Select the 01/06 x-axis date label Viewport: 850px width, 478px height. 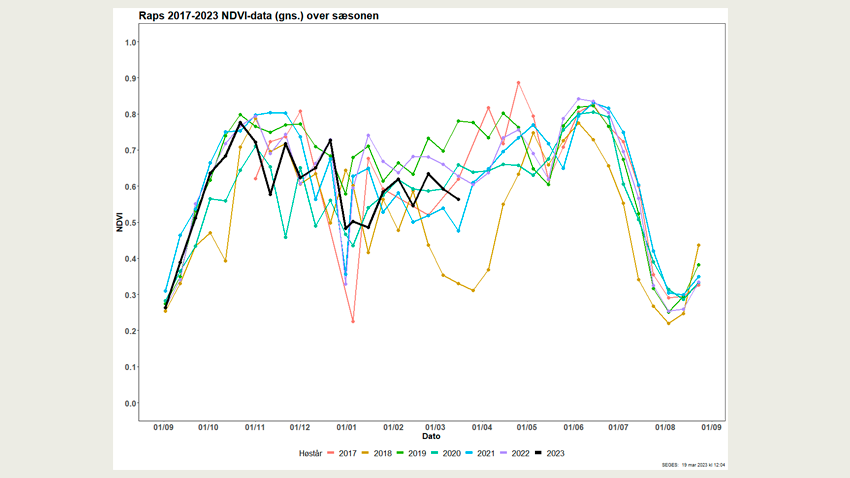coord(574,427)
